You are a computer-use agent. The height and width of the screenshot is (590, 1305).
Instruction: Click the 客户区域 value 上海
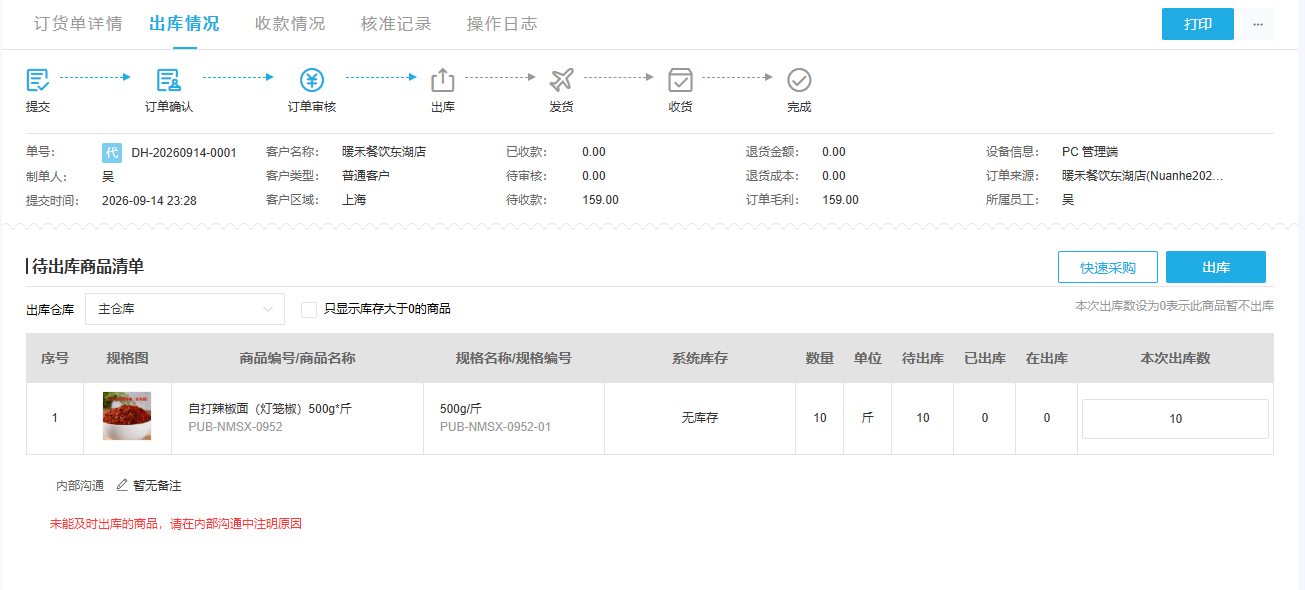coord(354,200)
